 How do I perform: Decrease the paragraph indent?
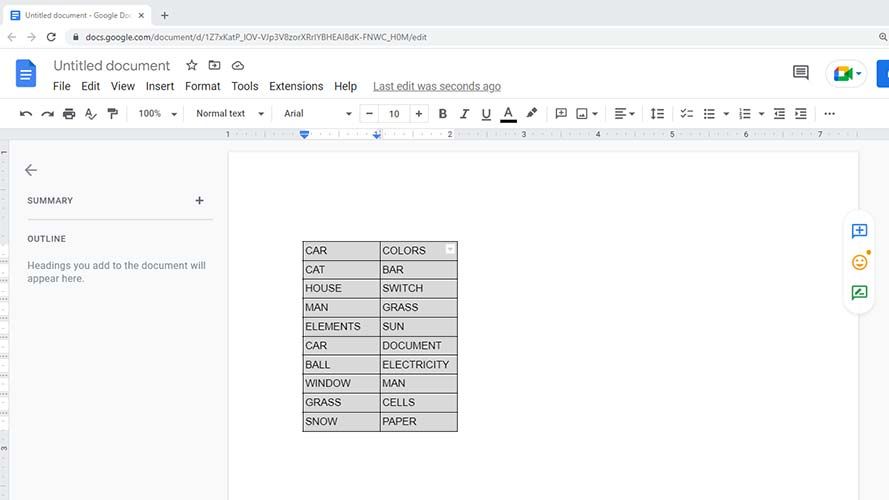780,114
